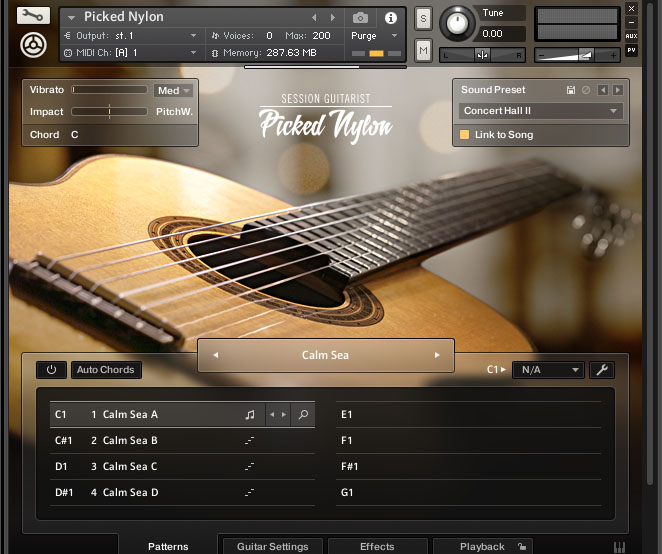662x554 pixels.
Task: Click the PitchW. label next to Impact
Action: click(x=174, y=112)
